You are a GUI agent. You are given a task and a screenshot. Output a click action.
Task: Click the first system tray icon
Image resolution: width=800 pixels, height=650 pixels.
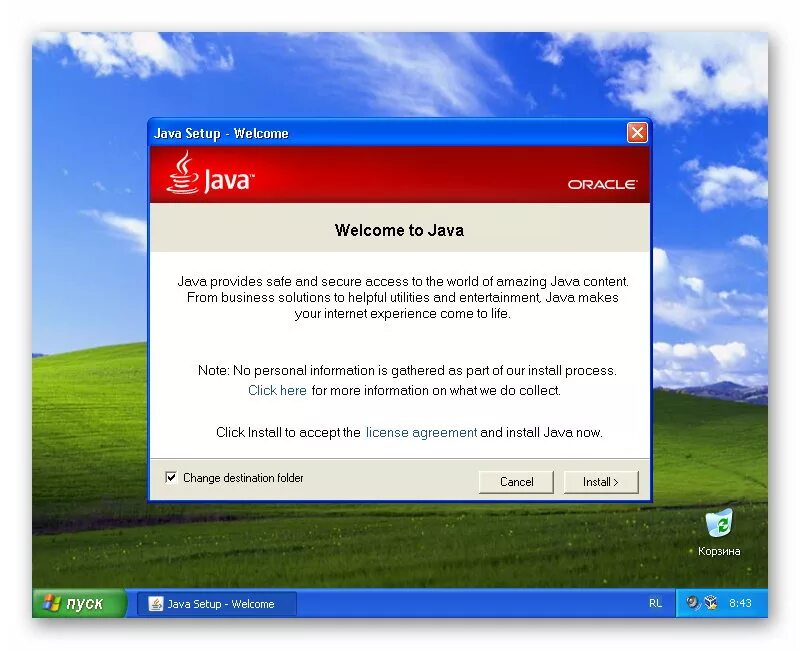(x=692, y=603)
